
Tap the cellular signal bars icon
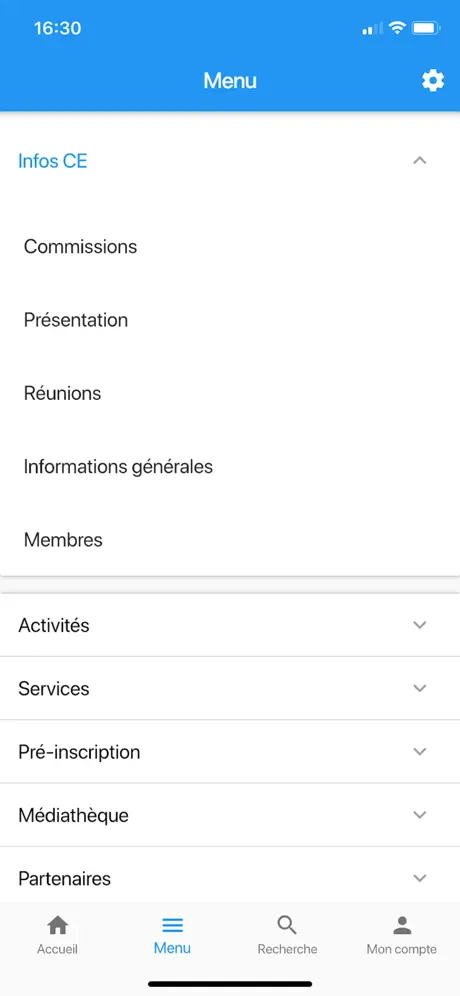coord(373,29)
